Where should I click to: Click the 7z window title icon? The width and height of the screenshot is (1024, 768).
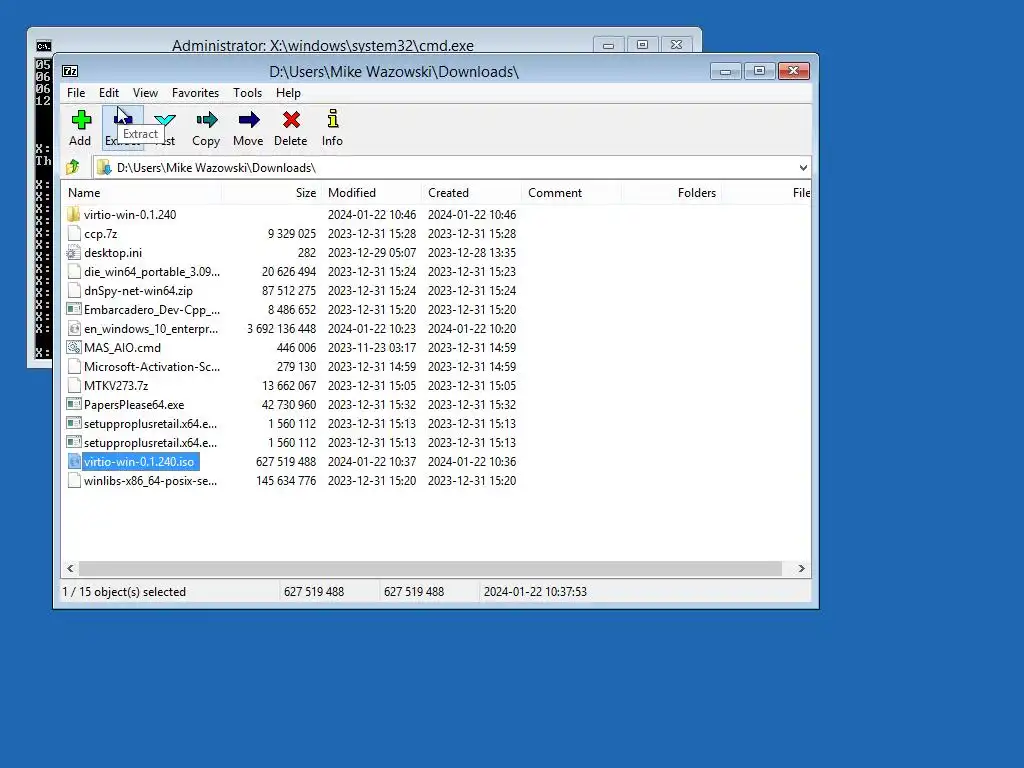pos(70,71)
